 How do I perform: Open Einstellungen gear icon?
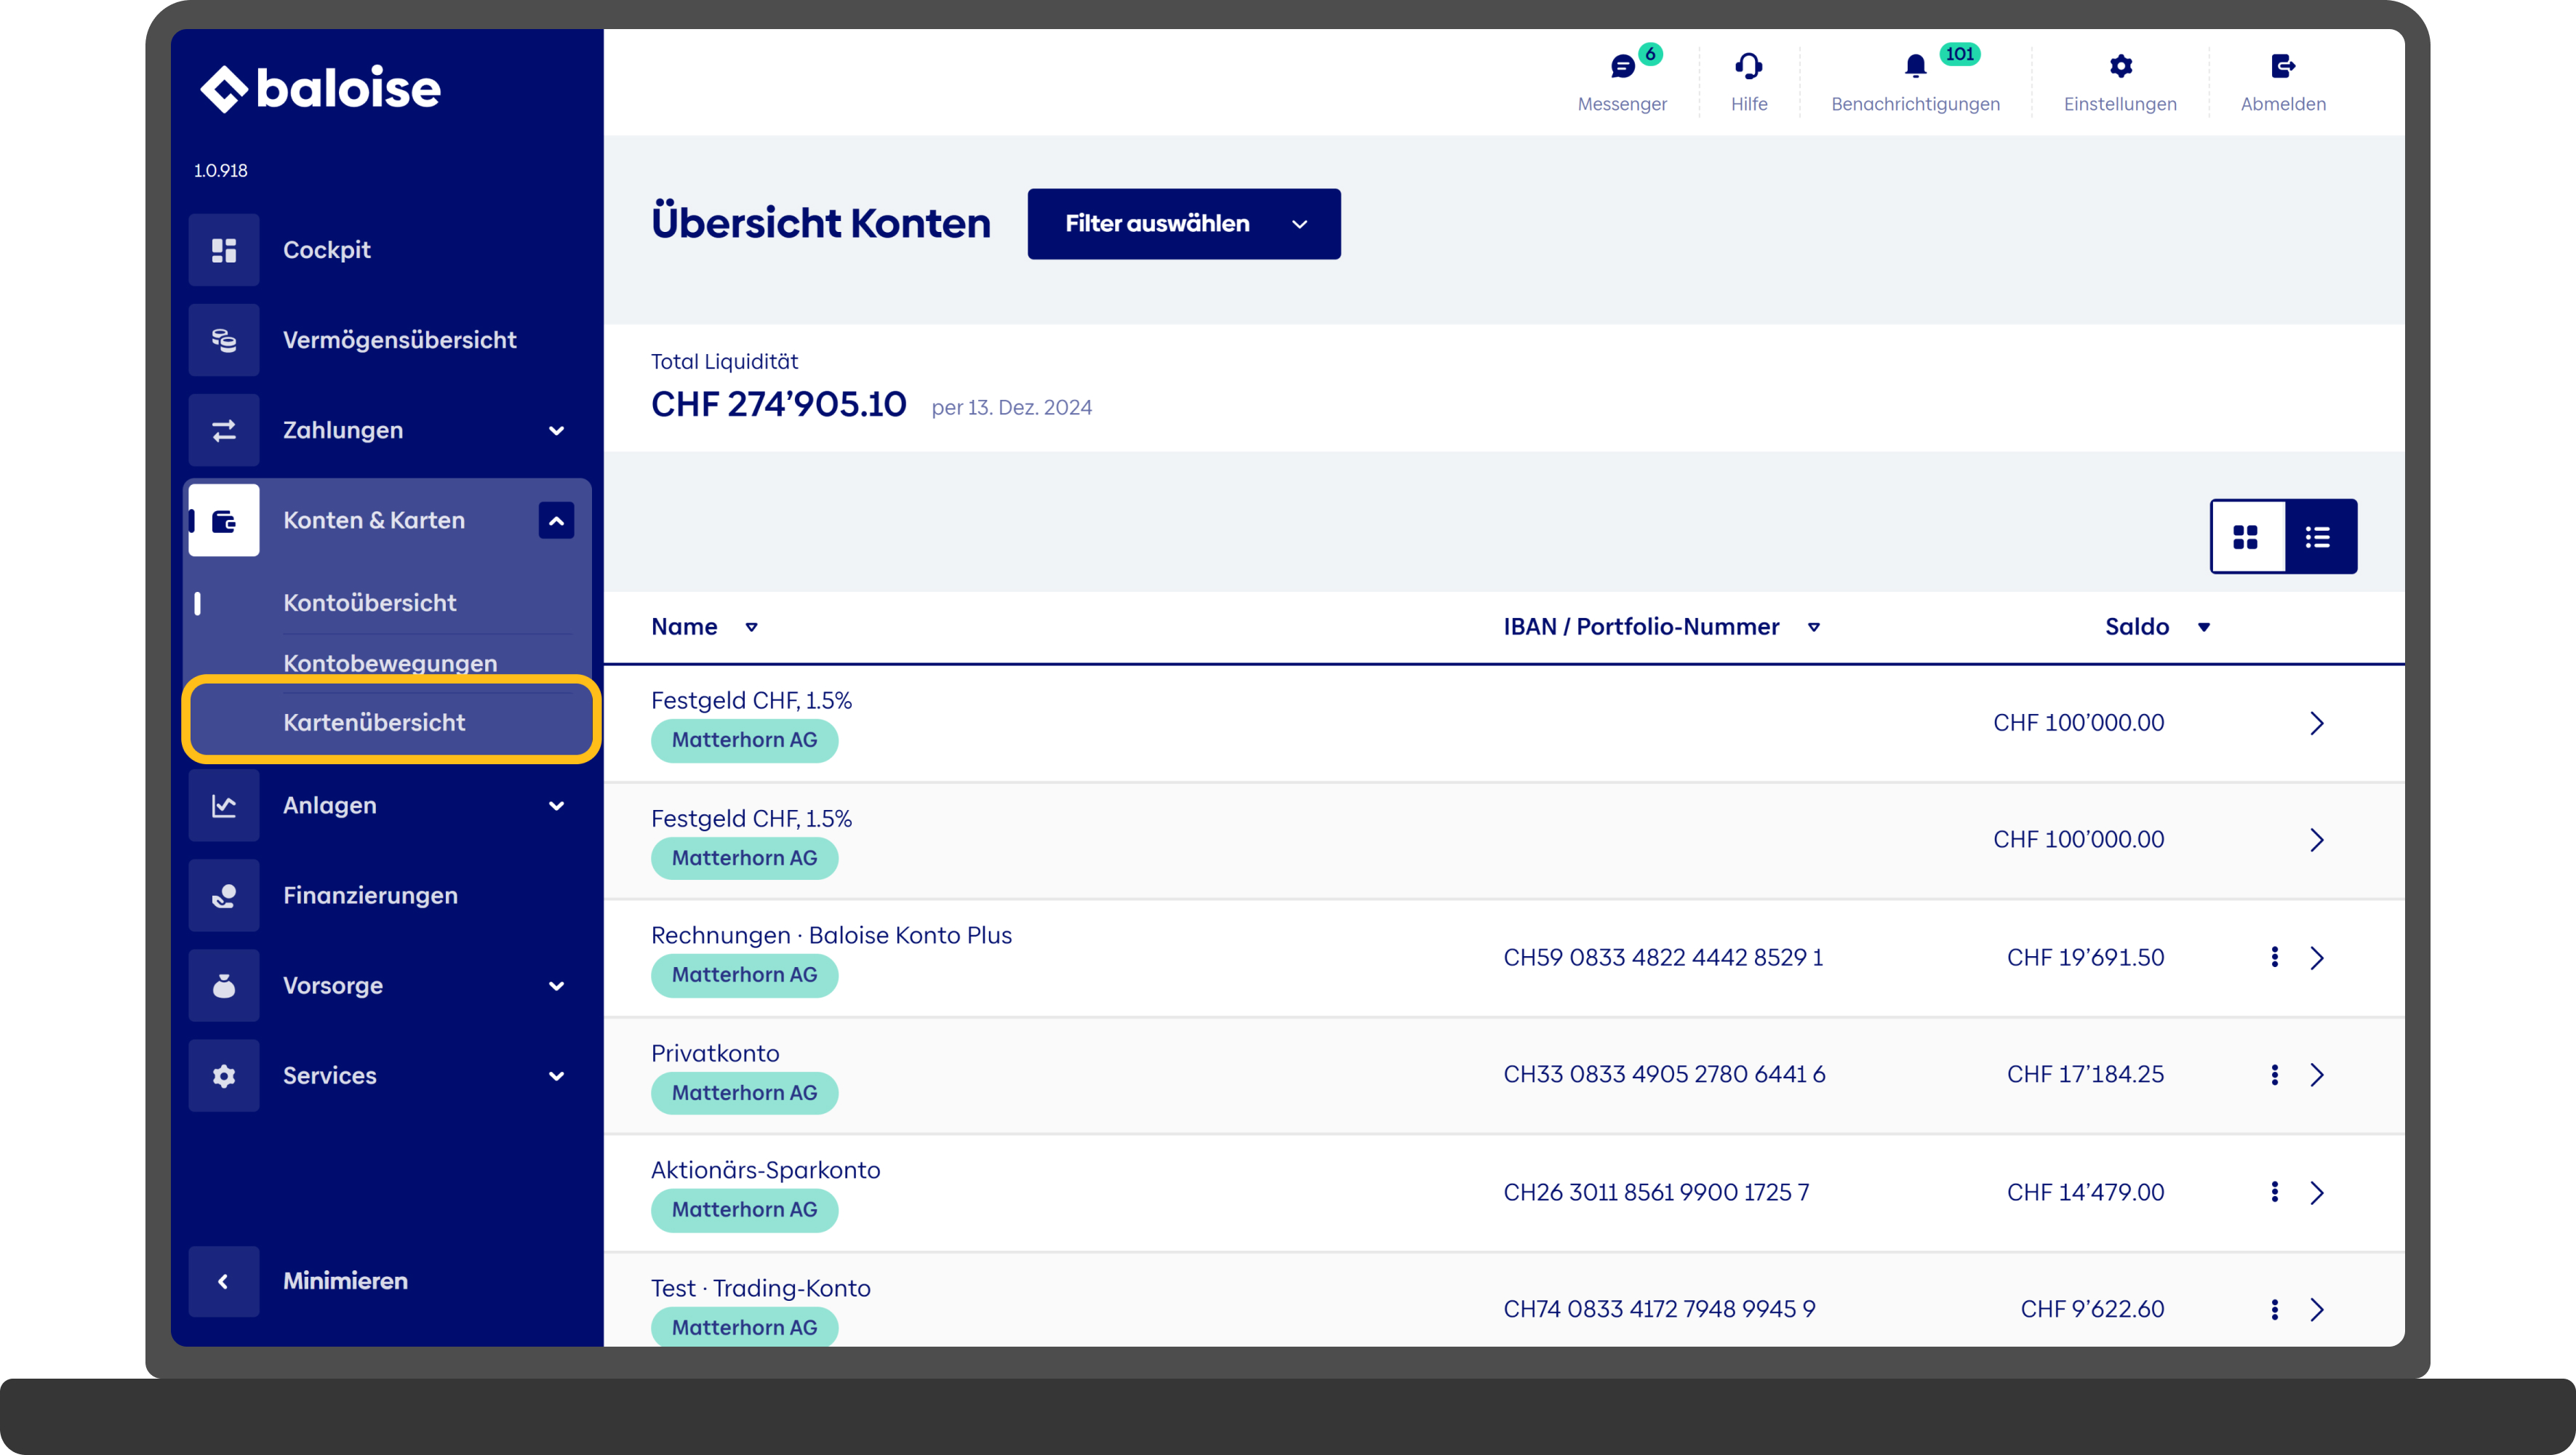pos(2120,67)
